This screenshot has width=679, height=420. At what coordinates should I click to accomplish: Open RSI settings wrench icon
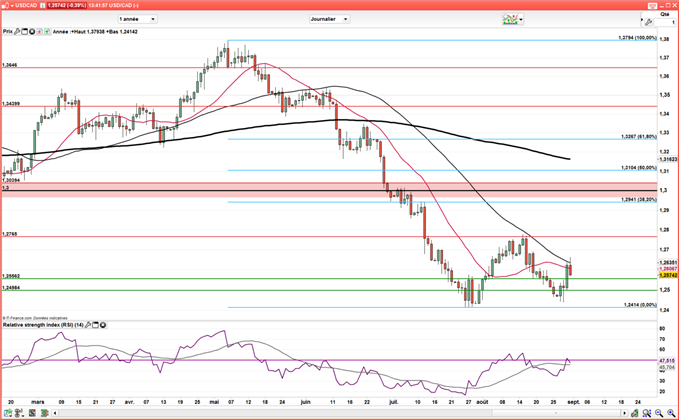(x=88, y=325)
